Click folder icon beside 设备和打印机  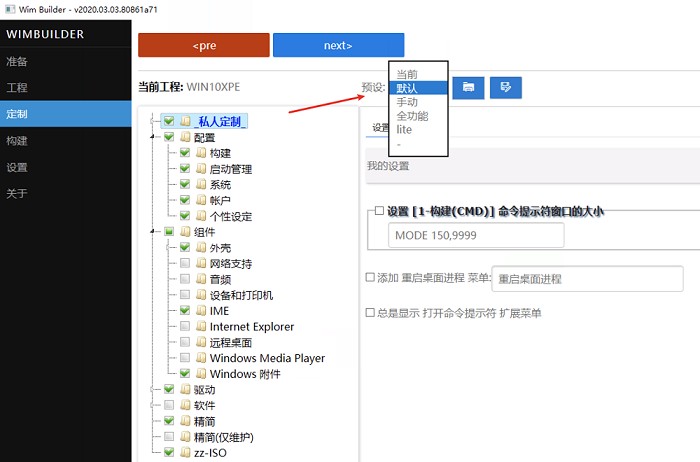pos(201,295)
